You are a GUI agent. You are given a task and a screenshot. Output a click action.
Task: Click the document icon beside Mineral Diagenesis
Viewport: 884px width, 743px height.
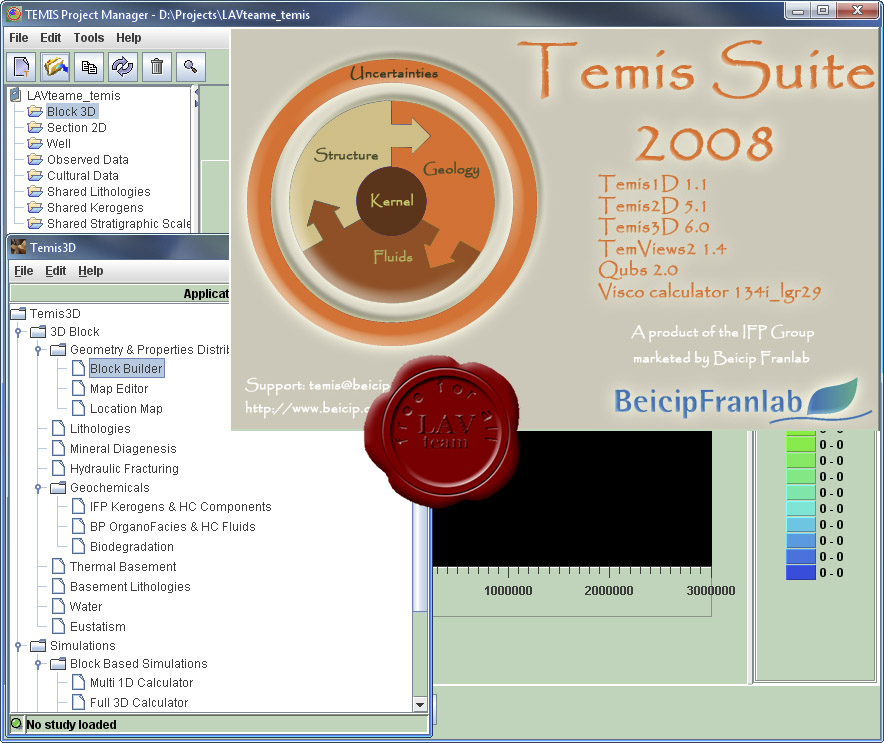[58, 448]
